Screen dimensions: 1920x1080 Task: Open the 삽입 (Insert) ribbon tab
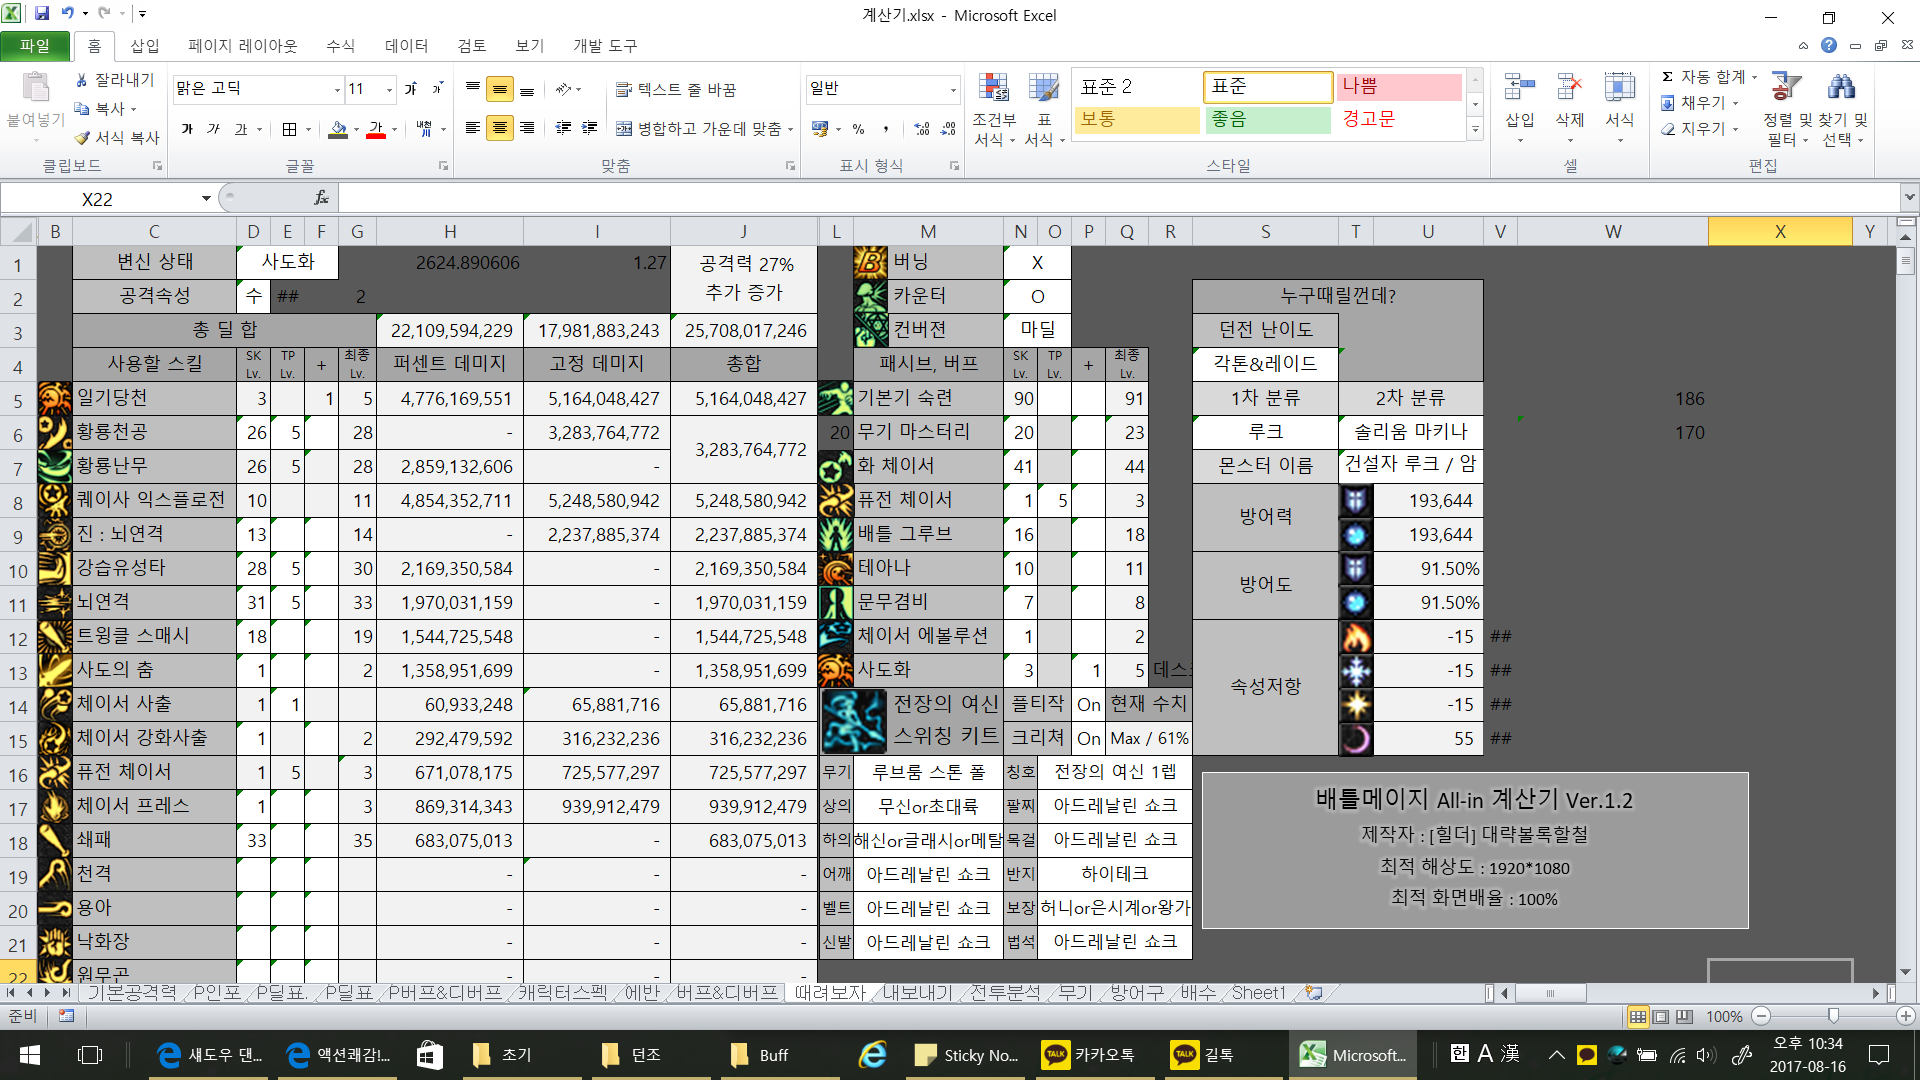pyautogui.click(x=144, y=45)
